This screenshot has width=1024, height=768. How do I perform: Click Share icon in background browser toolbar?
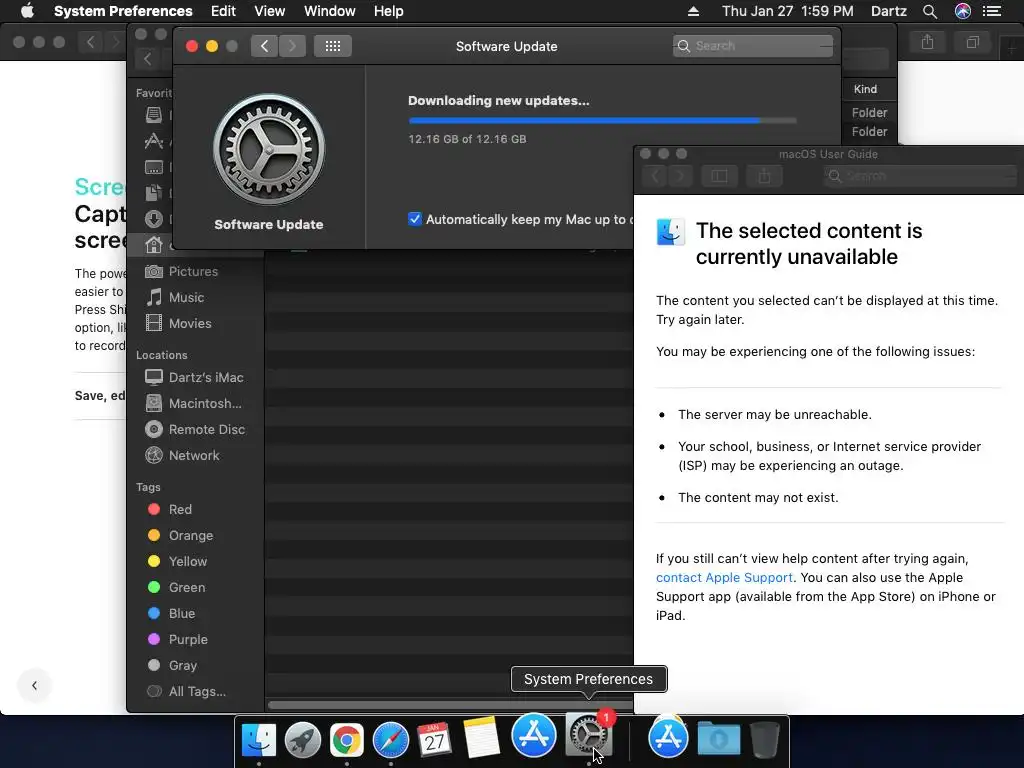[927, 42]
